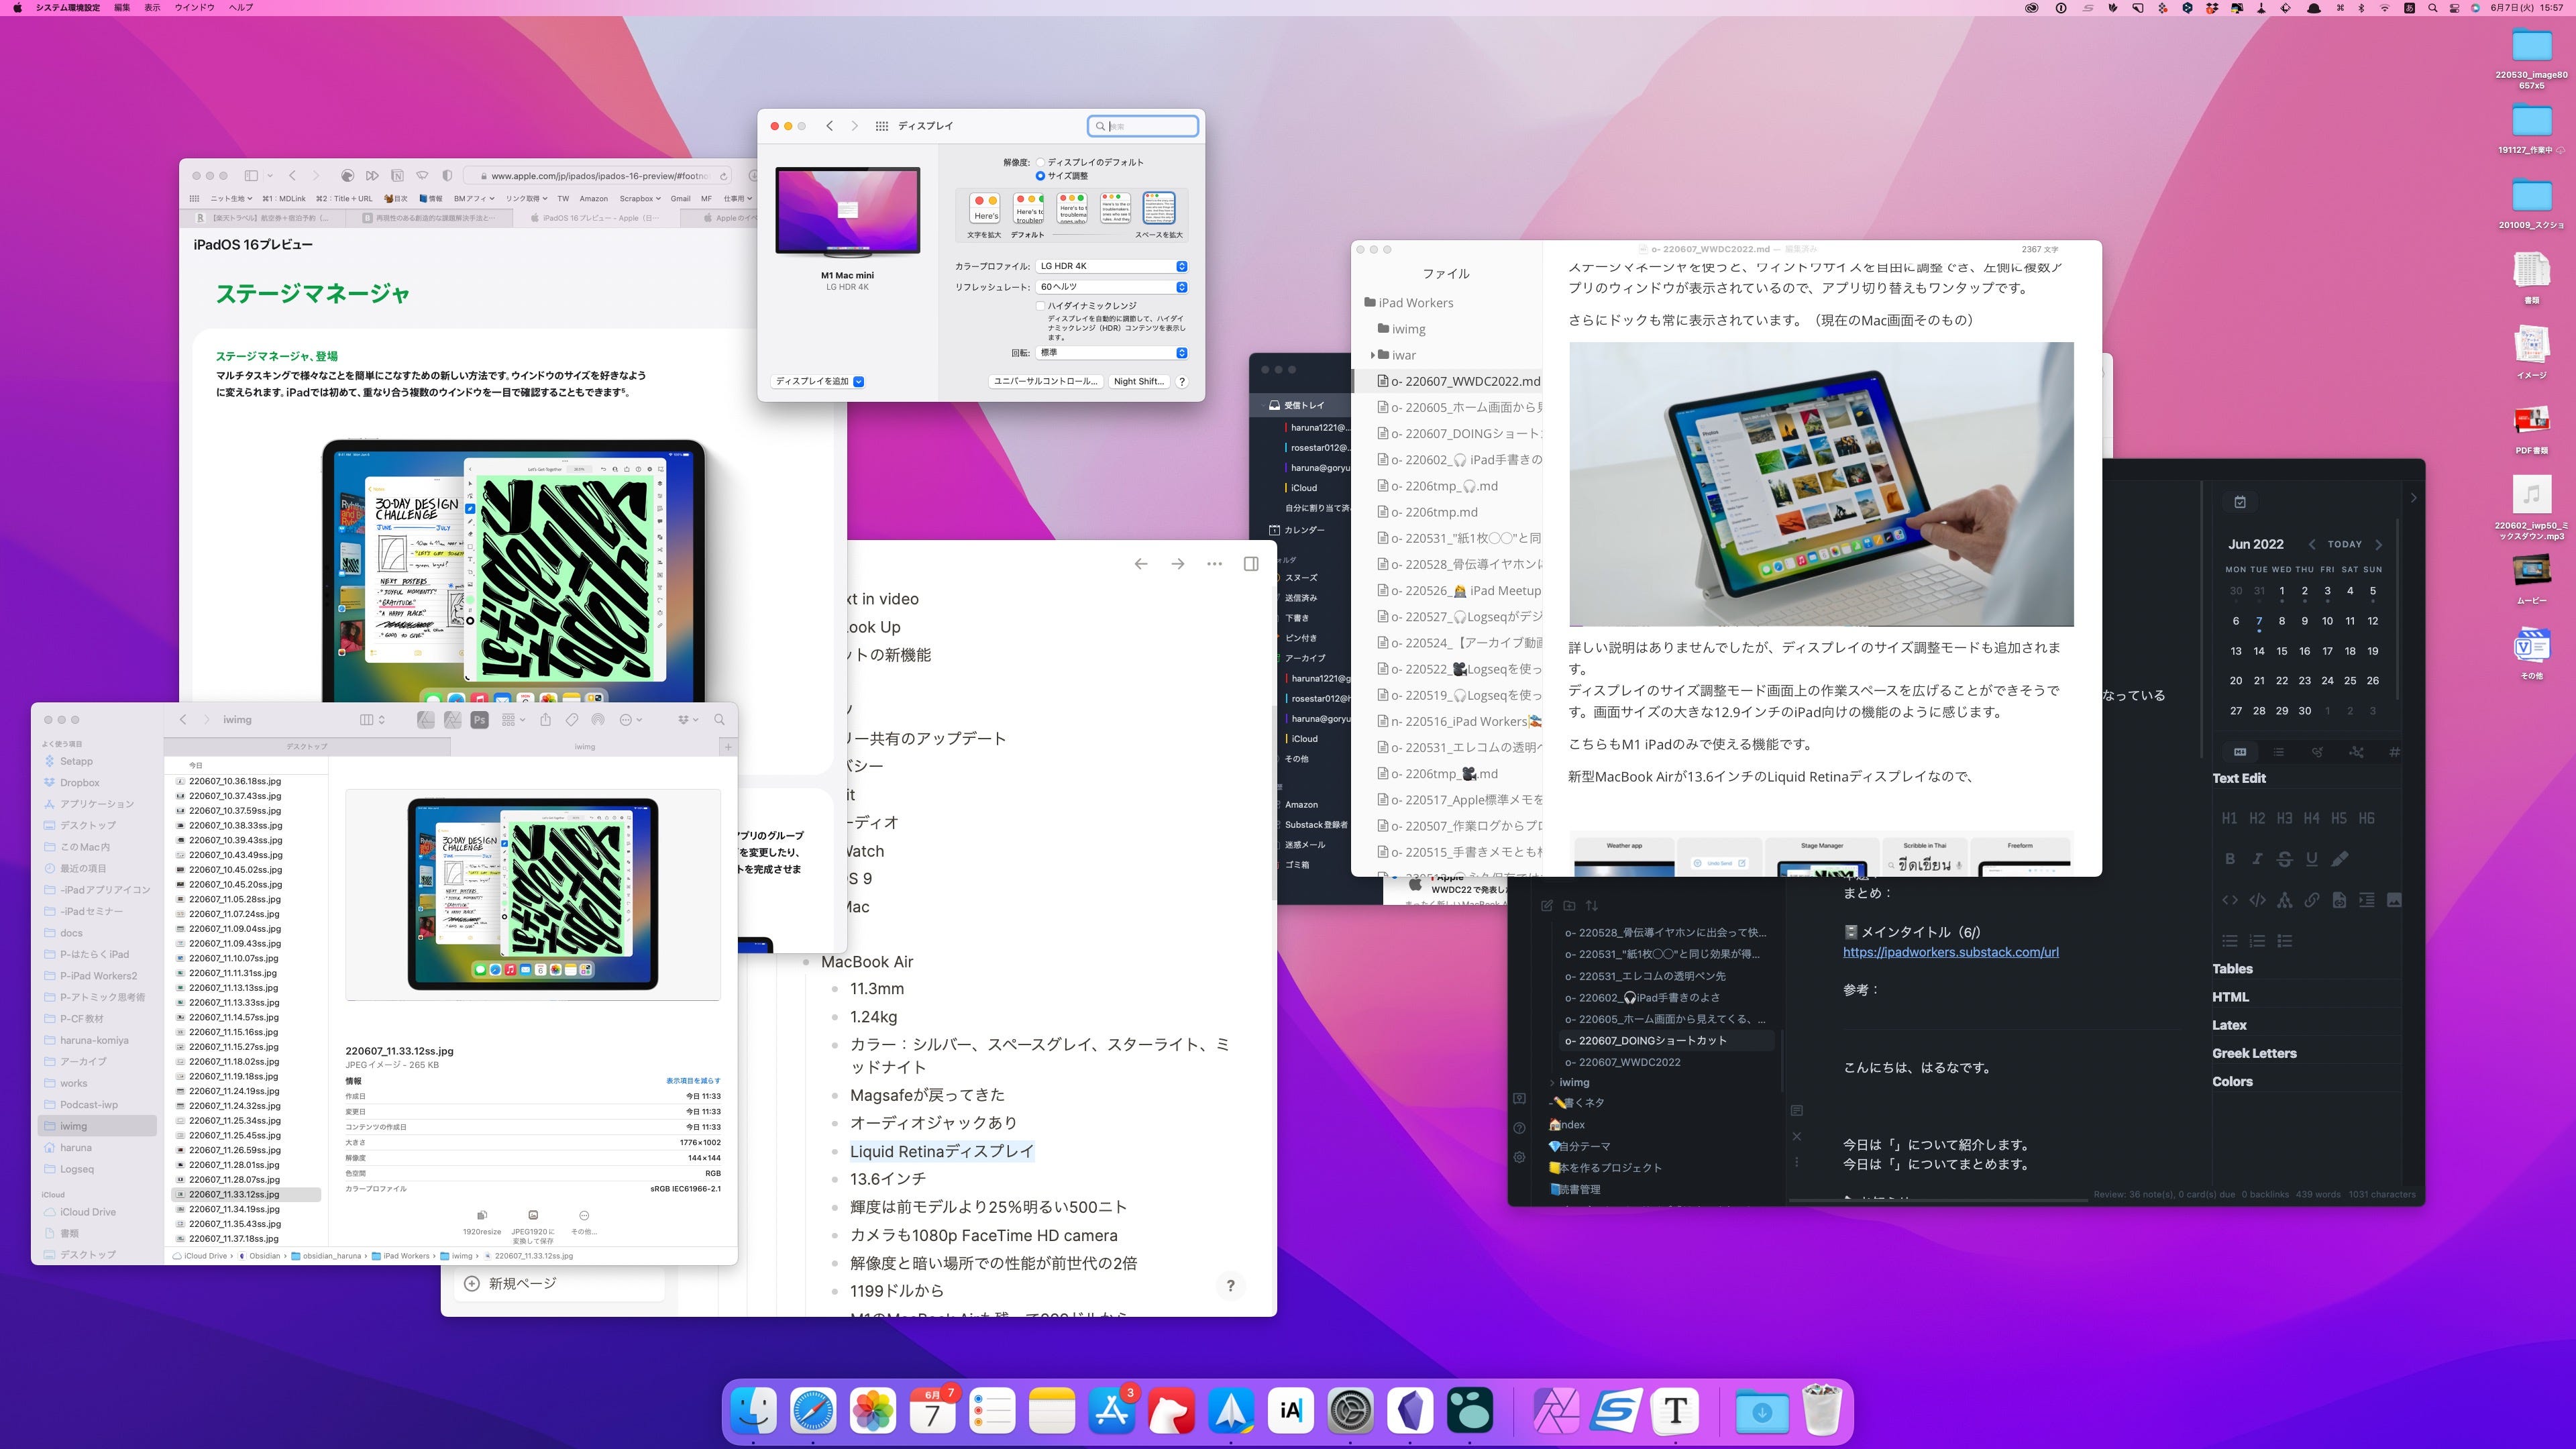2576x1449 pixels.
Task: Click the image icon in Text Edit panel
Action: (2394, 900)
